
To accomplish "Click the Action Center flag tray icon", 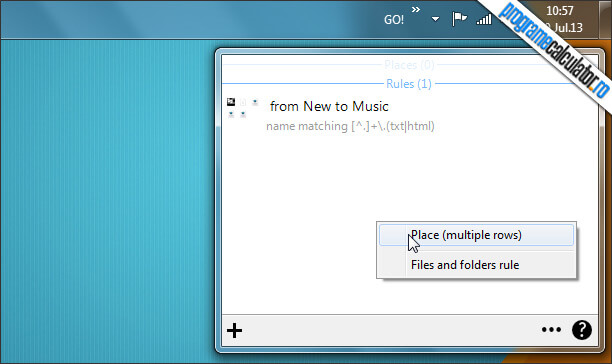I will (459, 18).
